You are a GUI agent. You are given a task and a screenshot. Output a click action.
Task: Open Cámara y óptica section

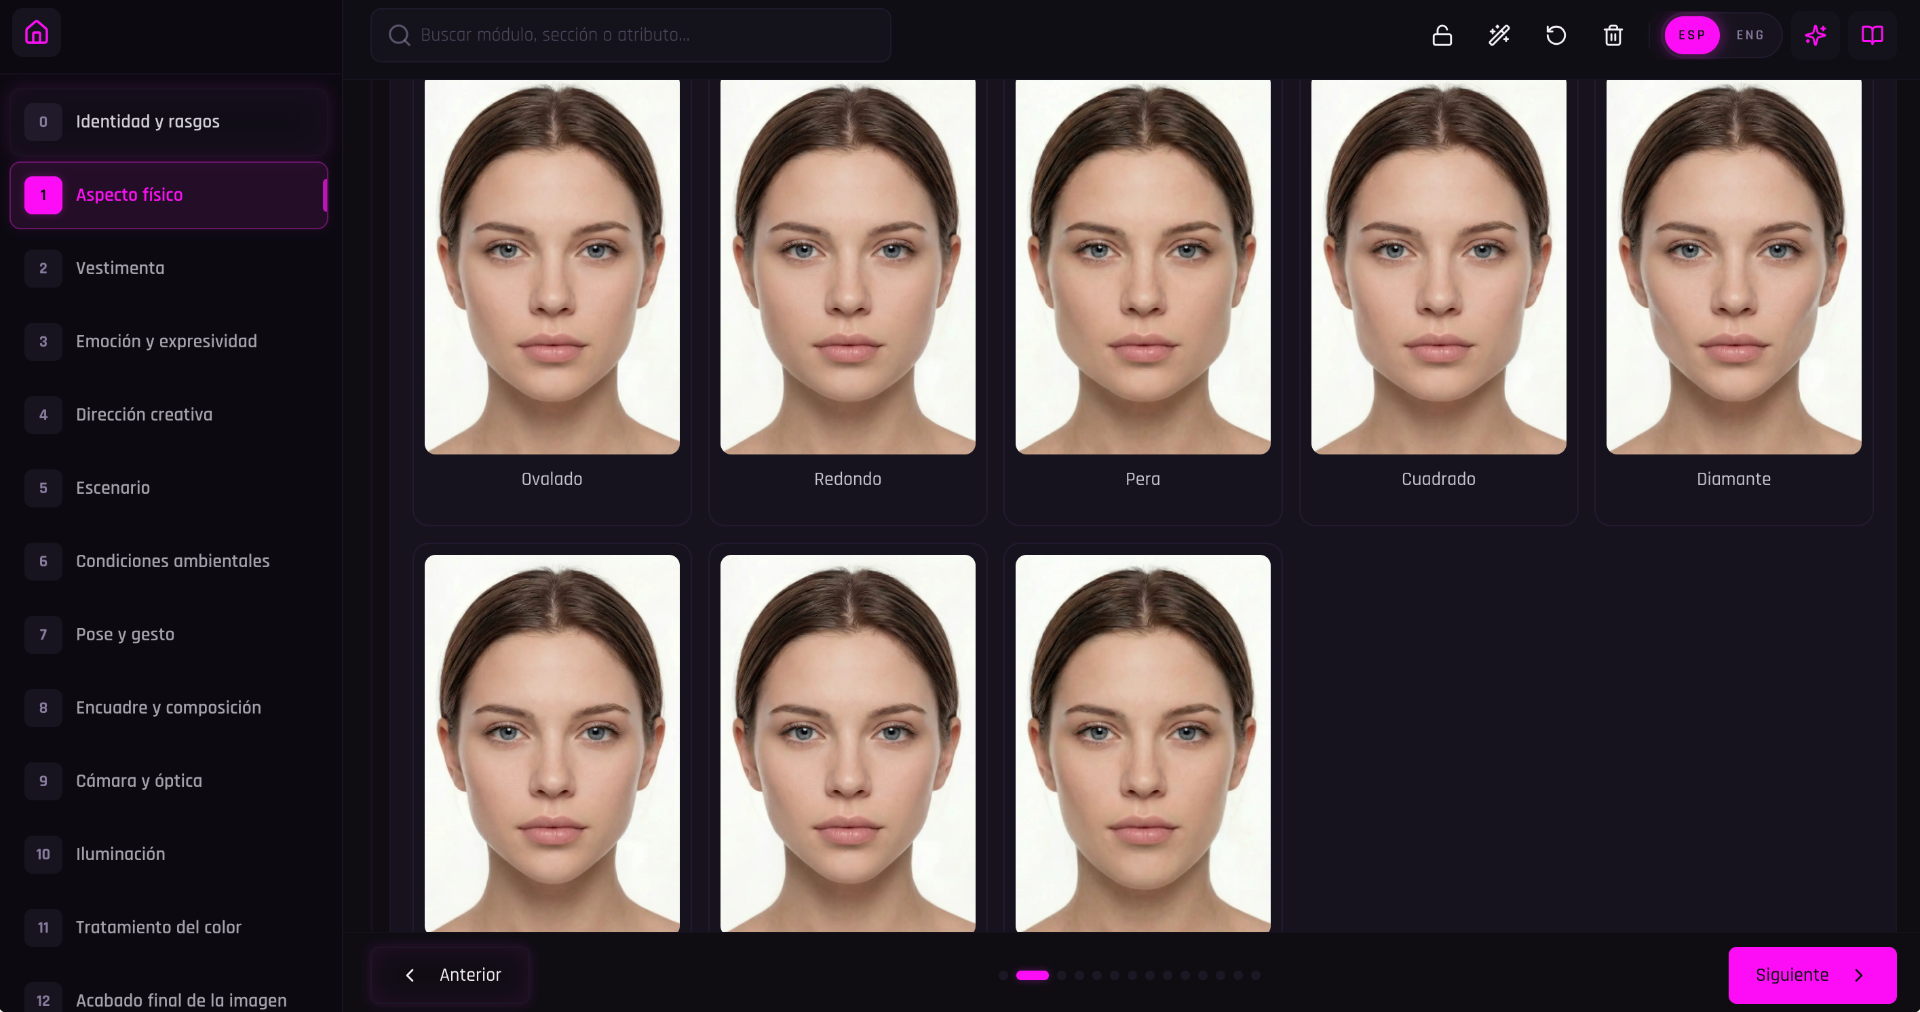point(169,780)
